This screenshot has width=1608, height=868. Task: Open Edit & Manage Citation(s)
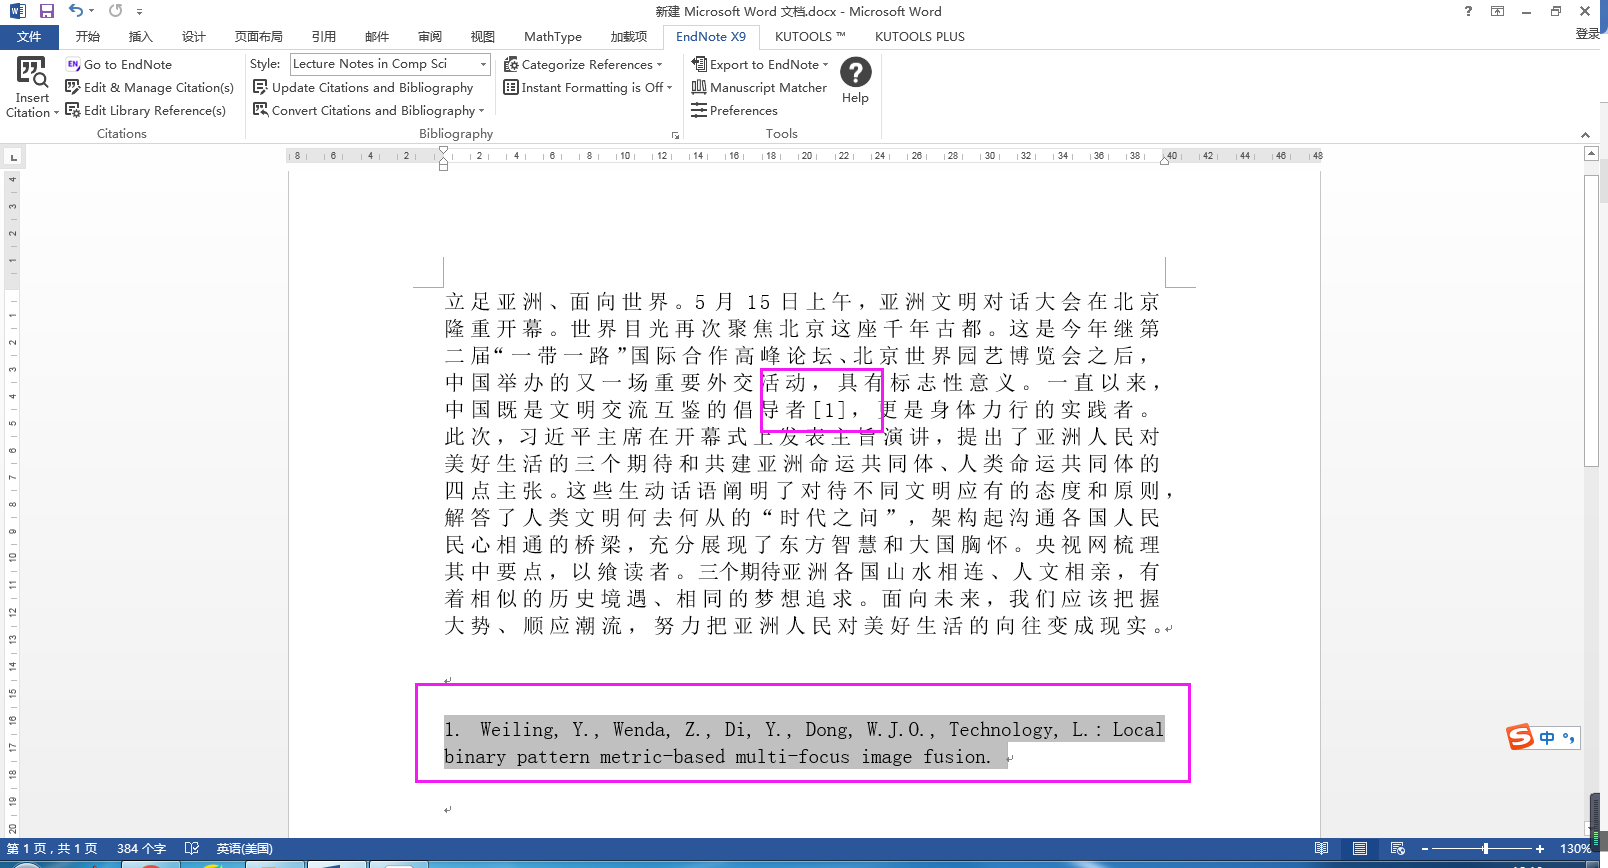tap(149, 87)
